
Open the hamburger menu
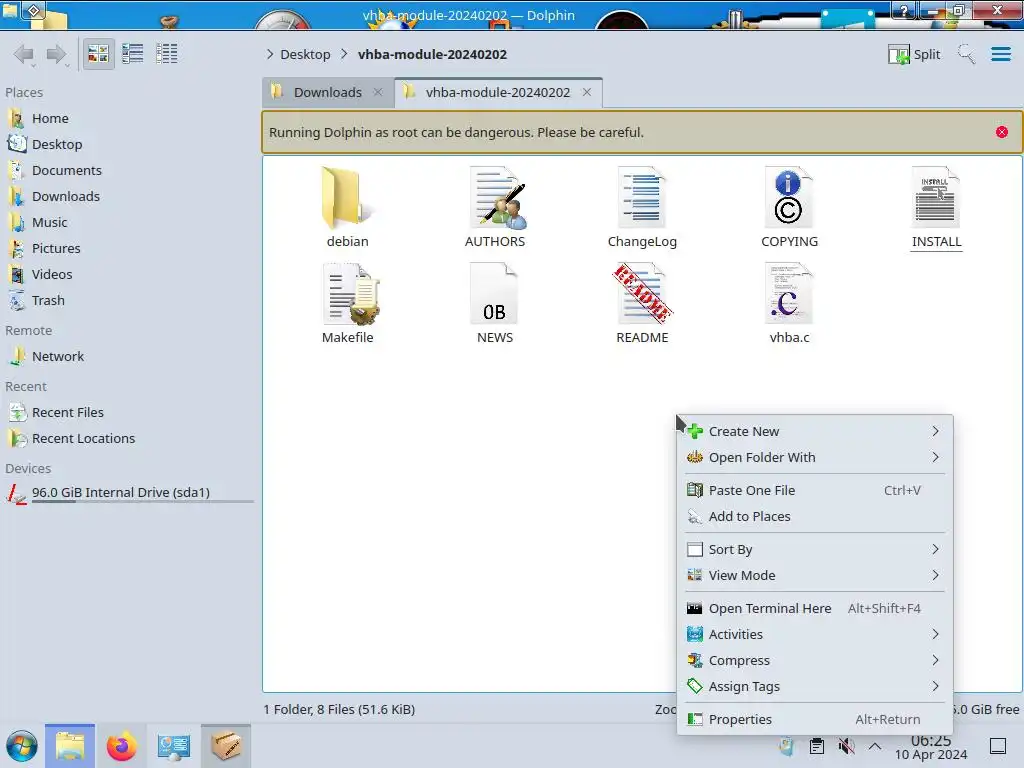coord(1000,54)
